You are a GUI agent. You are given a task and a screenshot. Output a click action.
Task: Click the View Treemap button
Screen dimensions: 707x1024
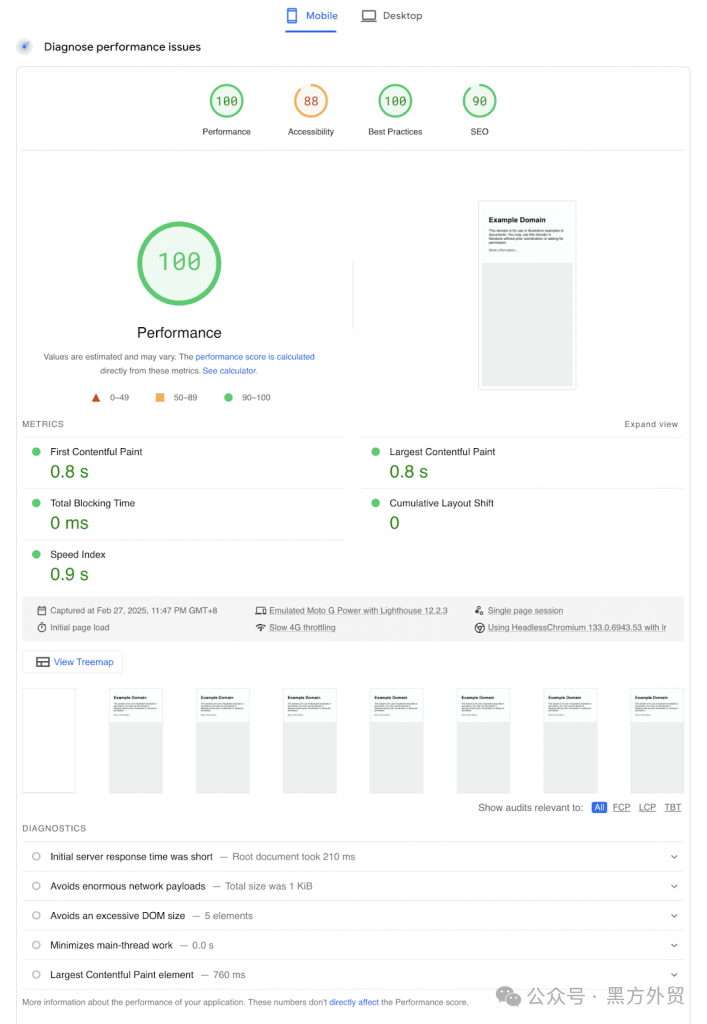tap(72, 662)
